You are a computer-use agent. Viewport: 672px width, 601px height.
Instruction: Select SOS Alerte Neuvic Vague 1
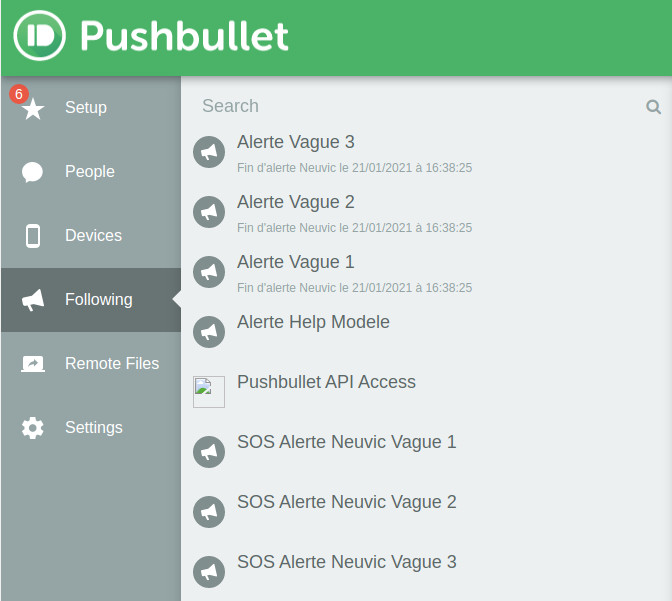pyautogui.click(x=346, y=442)
